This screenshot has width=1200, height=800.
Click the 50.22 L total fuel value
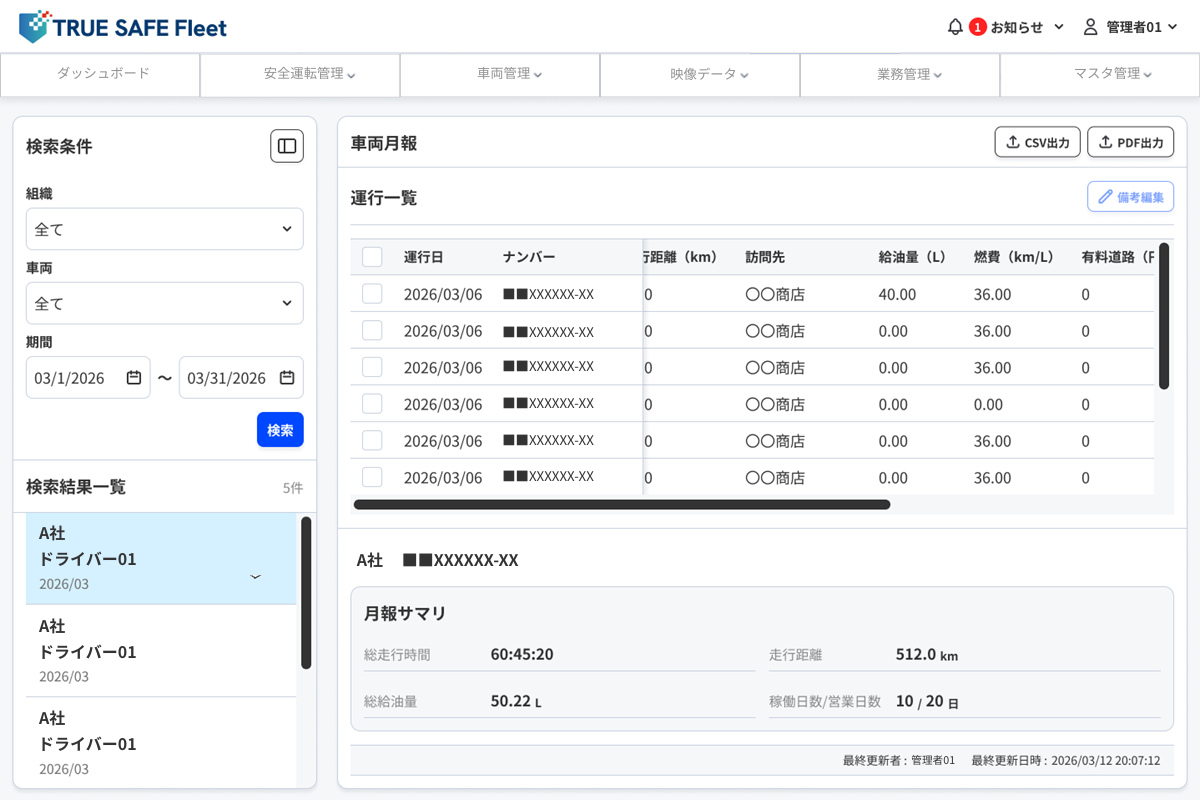pyautogui.click(x=516, y=701)
